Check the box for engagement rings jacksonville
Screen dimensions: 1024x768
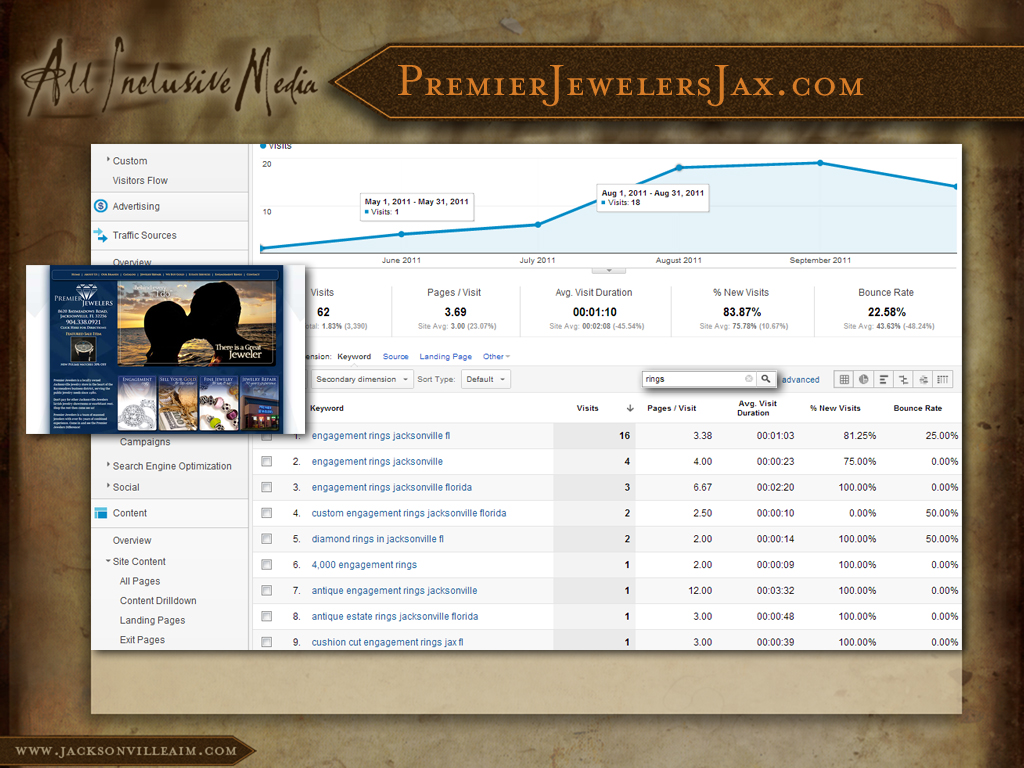tap(267, 462)
